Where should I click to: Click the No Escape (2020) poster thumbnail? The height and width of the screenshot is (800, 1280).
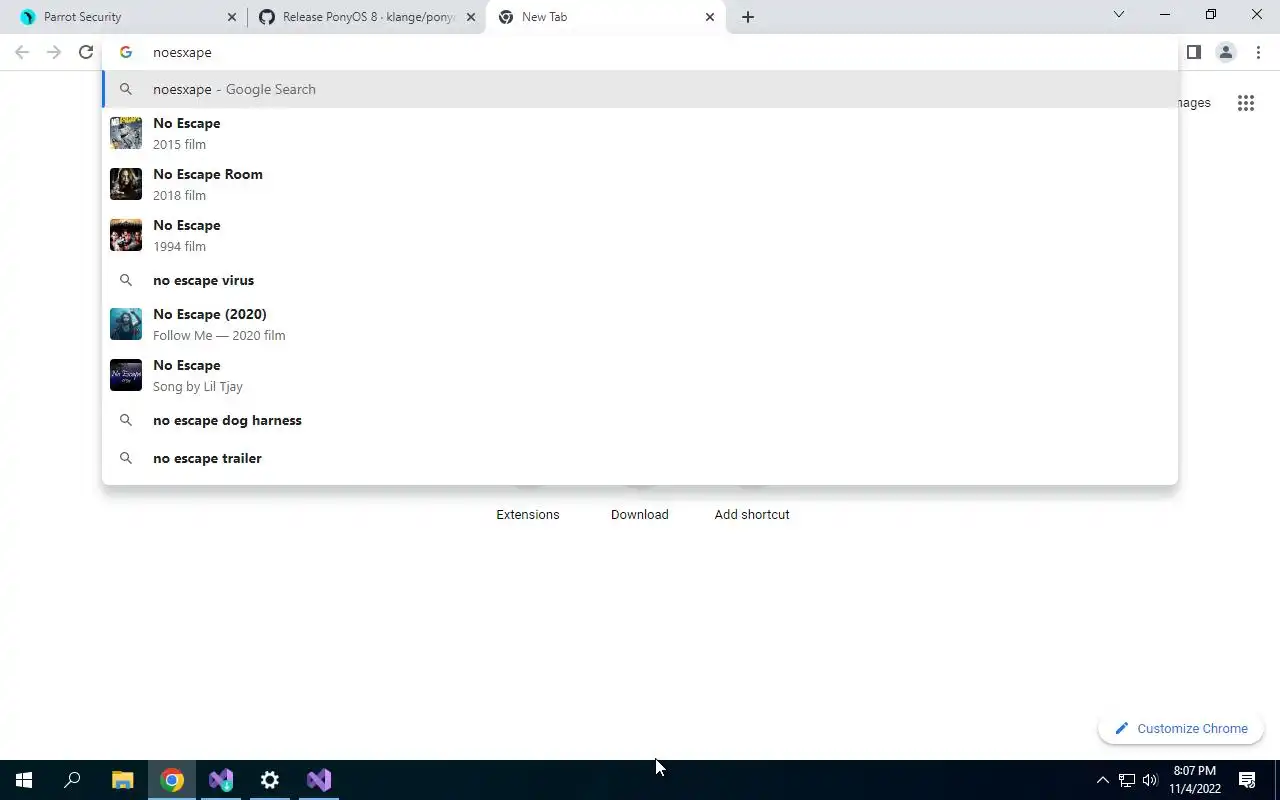pyautogui.click(x=126, y=324)
